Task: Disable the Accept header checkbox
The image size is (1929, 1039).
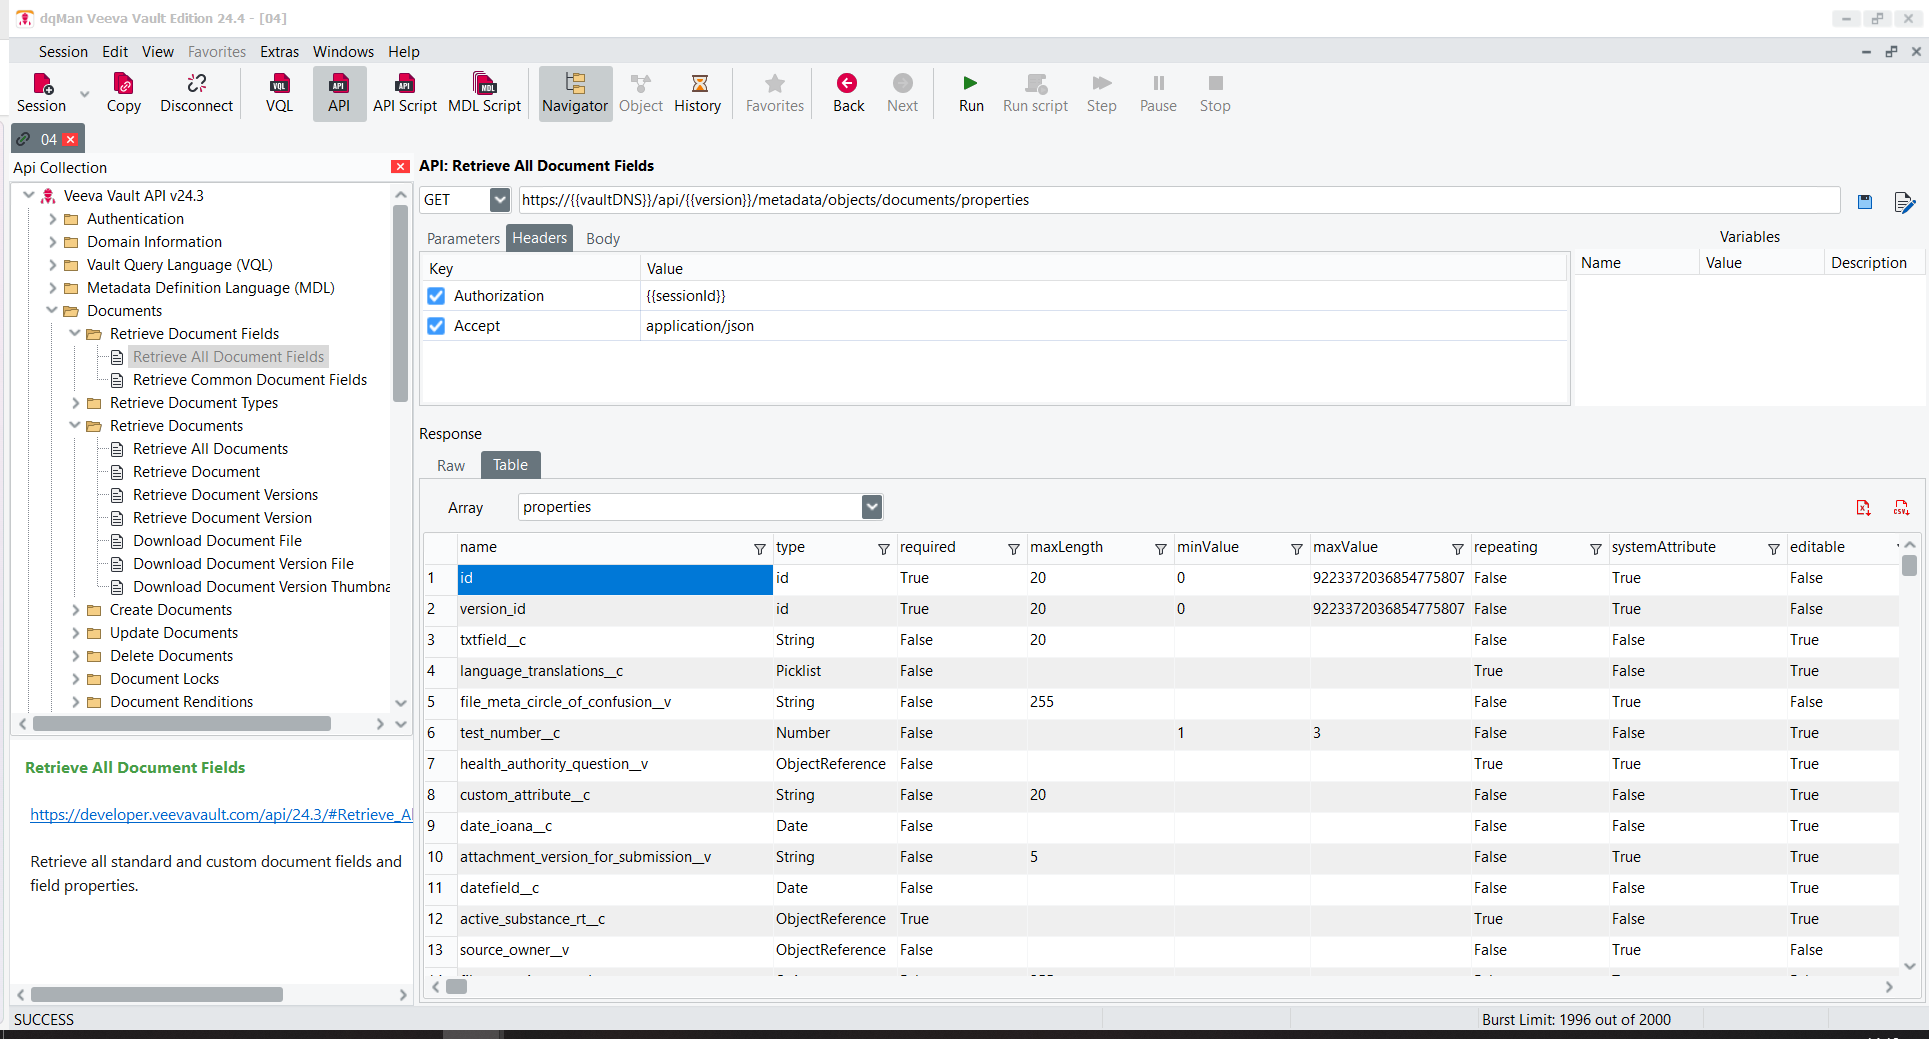Action: (436, 326)
